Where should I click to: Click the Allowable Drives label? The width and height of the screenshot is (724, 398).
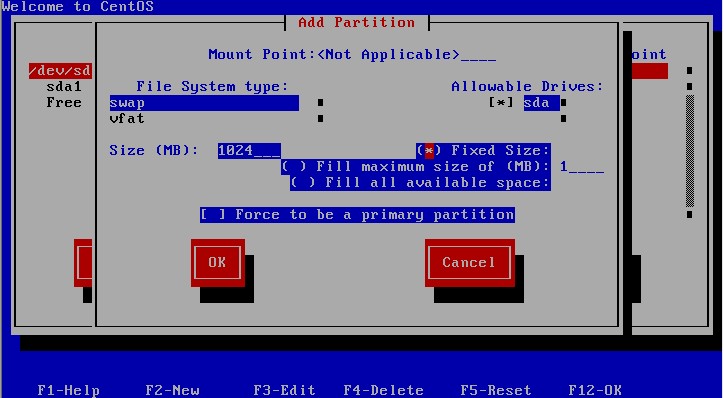tap(527, 86)
